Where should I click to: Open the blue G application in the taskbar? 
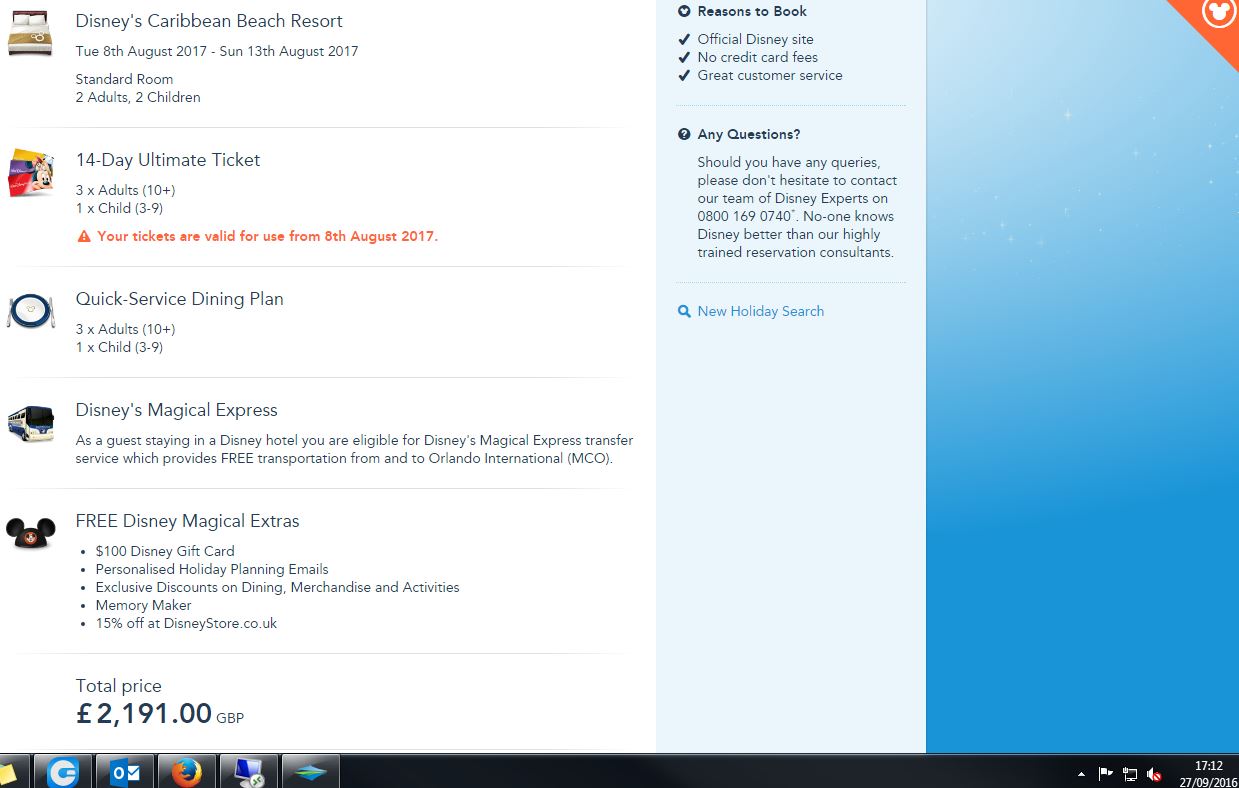click(x=63, y=772)
